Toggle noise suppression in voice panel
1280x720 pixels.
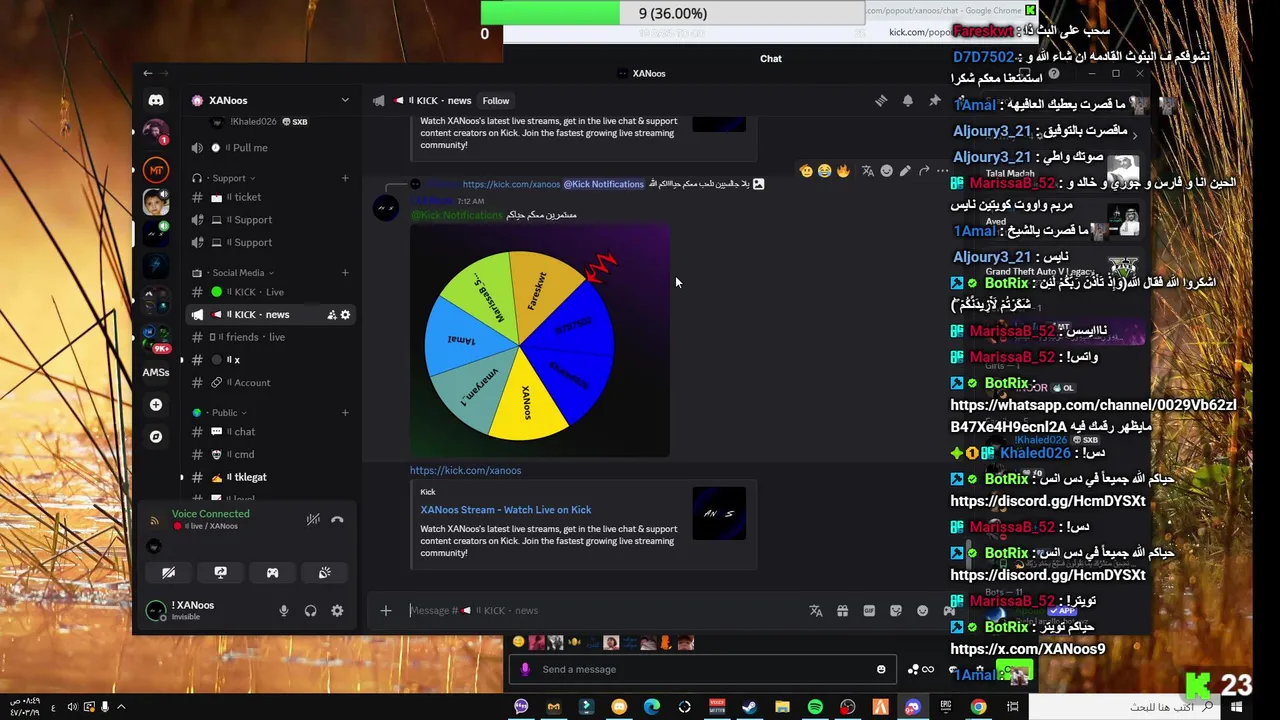click(x=313, y=519)
